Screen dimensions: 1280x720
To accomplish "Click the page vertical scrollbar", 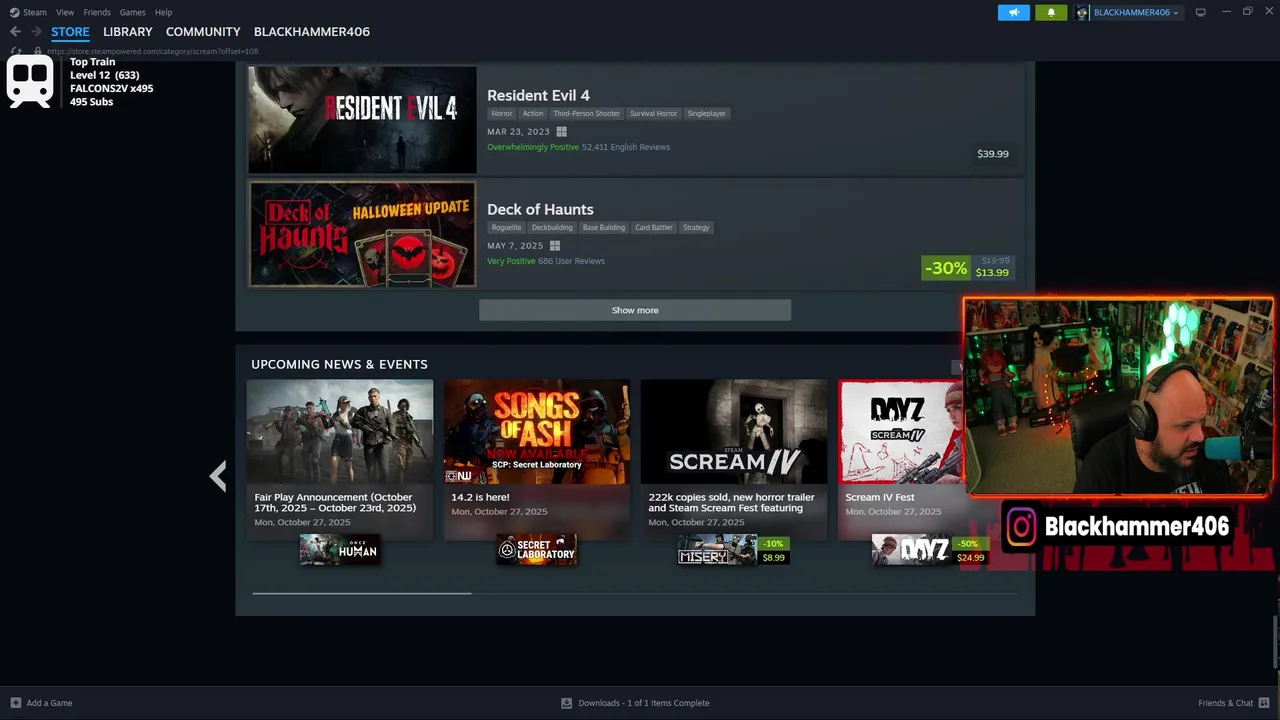I will tap(1274, 642).
